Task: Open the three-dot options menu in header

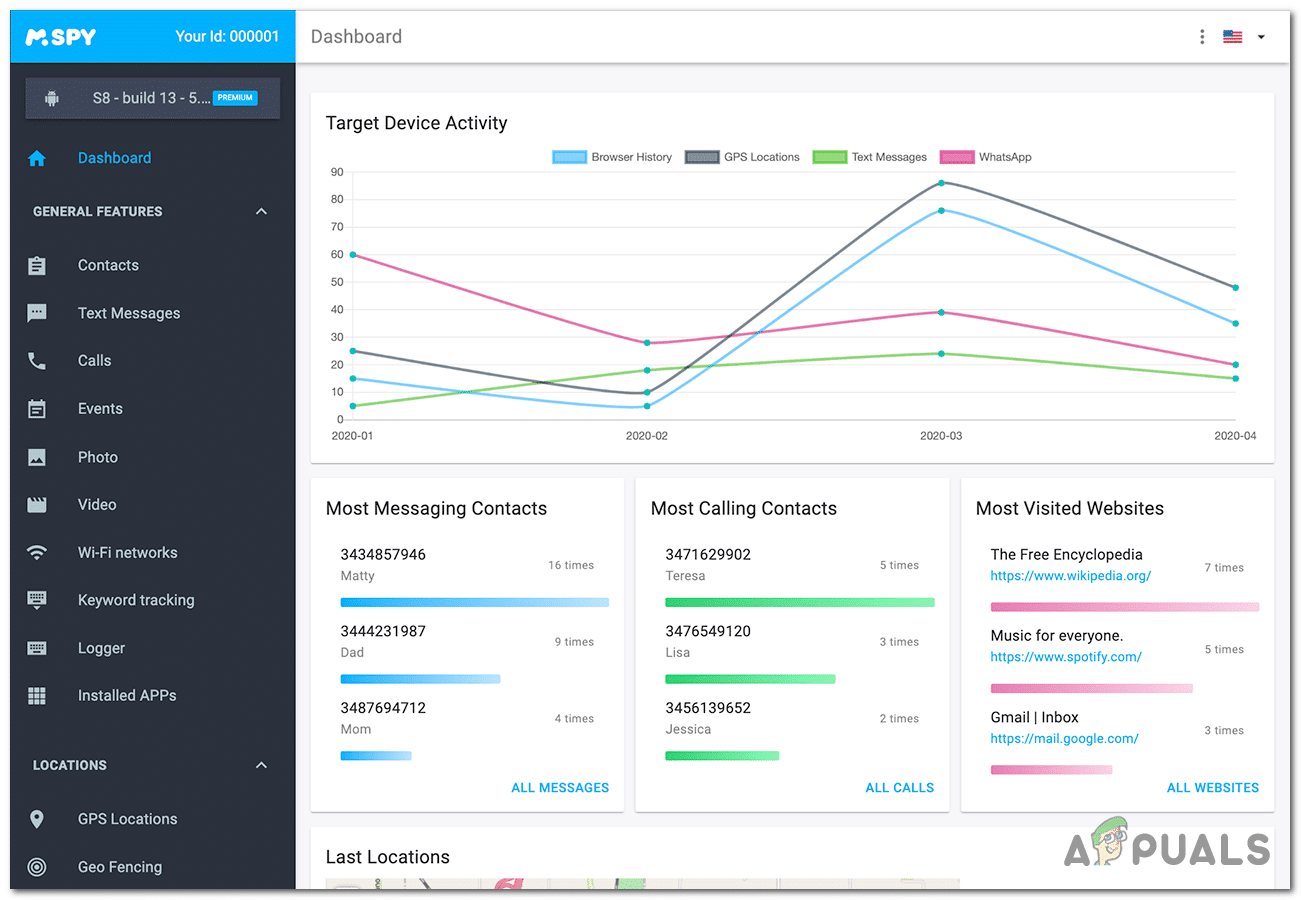Action: [x=1201, y=37]
